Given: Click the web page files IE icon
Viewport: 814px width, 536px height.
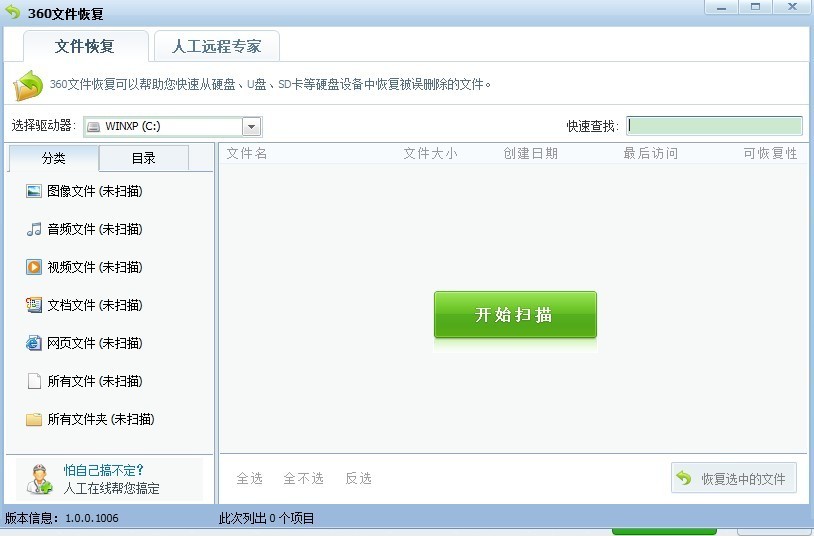Looking at the screenshot, I should coord(34,343).
